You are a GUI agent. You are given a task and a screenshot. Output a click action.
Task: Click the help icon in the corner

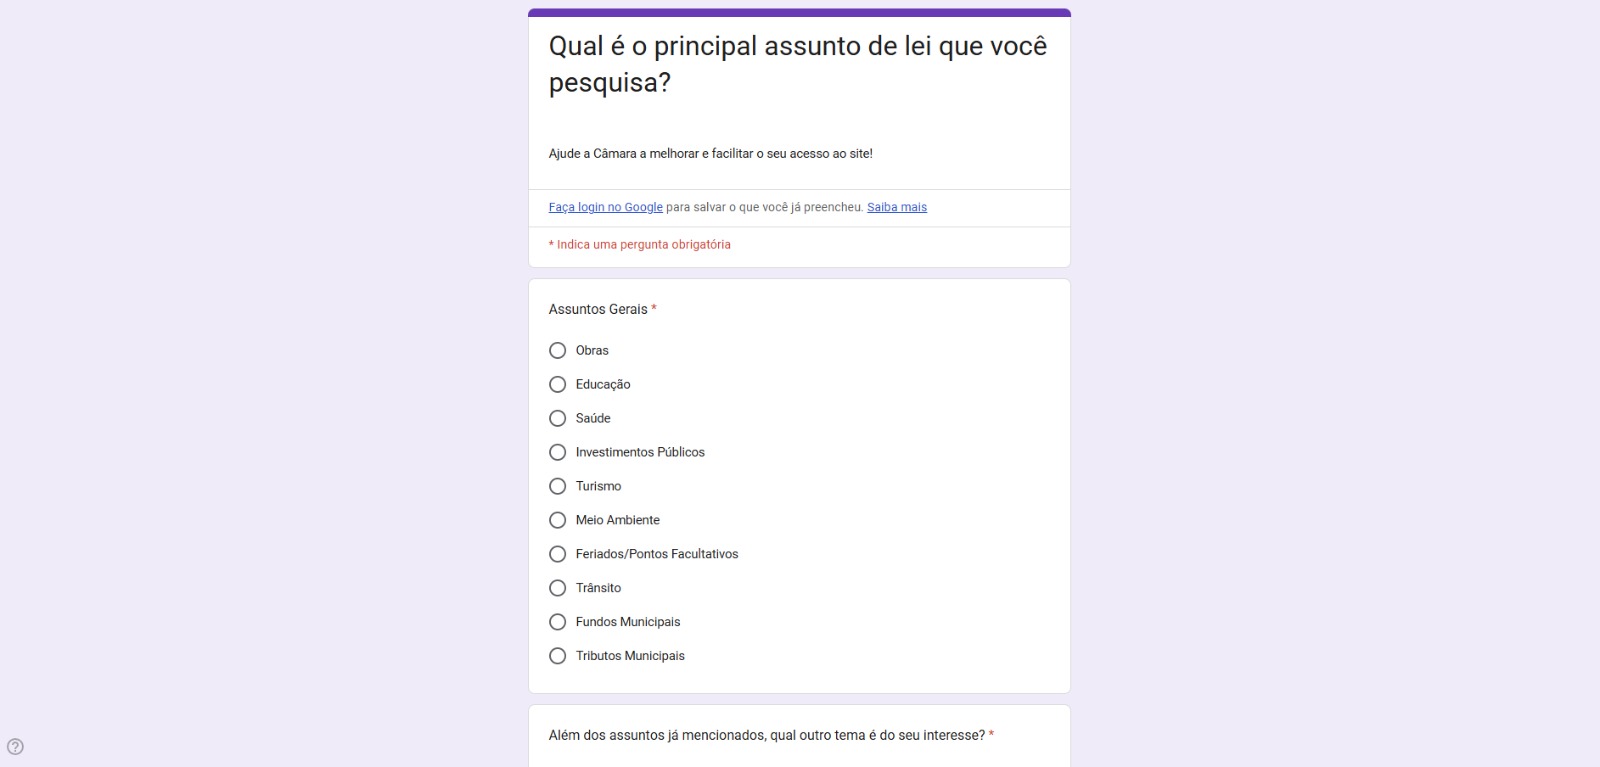[16, 746]
